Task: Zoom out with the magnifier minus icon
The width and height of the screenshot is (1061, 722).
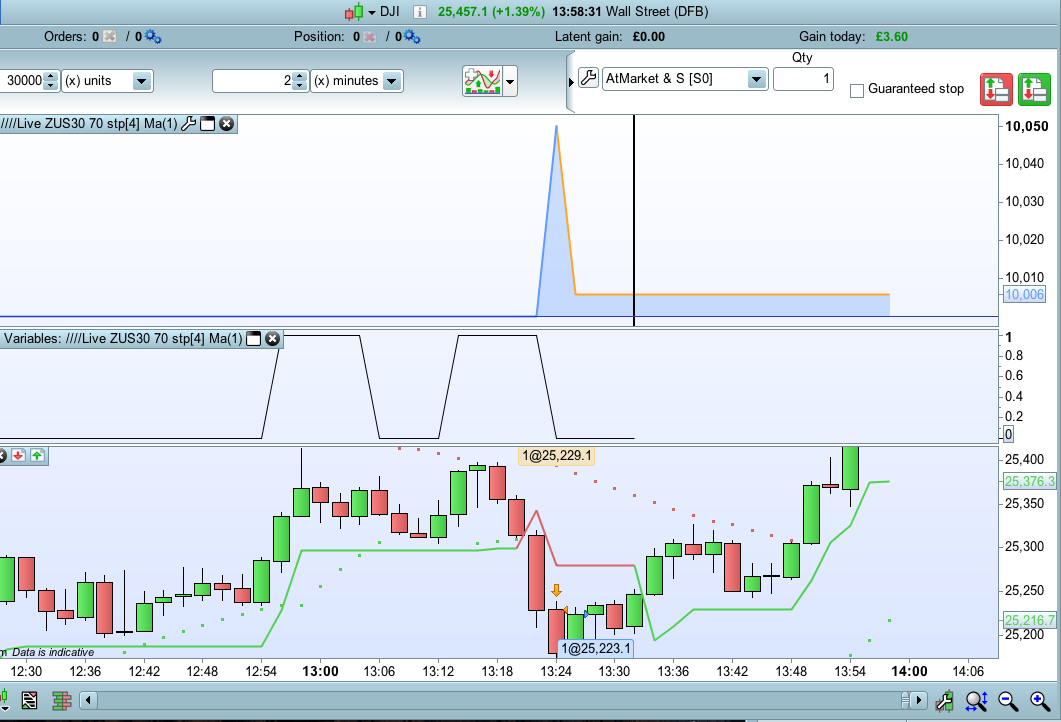Action: click(x=1008, y=701)
